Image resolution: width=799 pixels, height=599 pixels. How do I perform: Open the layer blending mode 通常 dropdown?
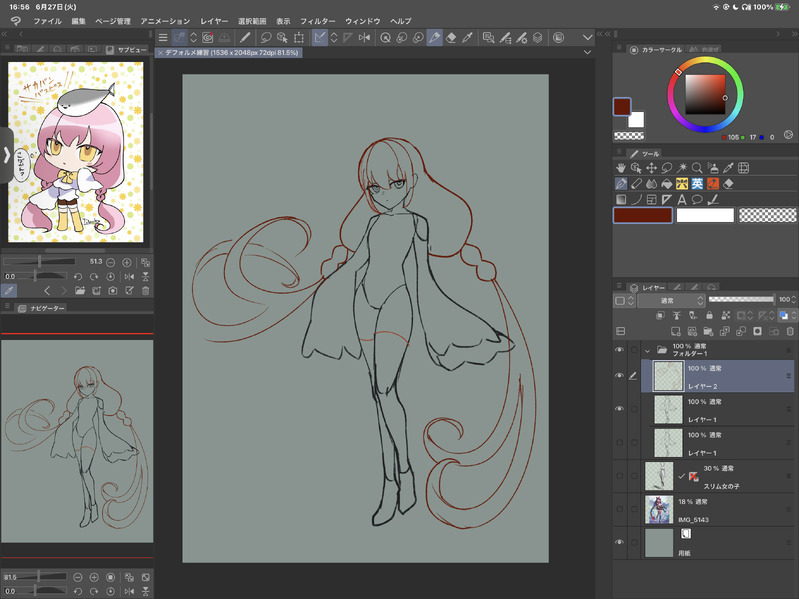click(x=669, y=300)
